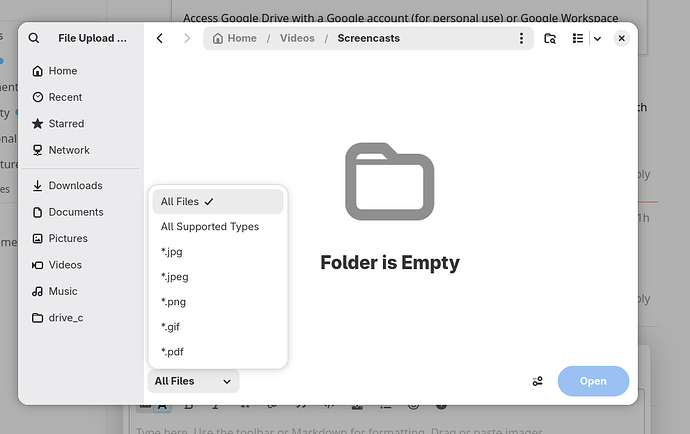Choose *.jpg file filter
Viewport: 690px width, 434px height.
point(218,252)
